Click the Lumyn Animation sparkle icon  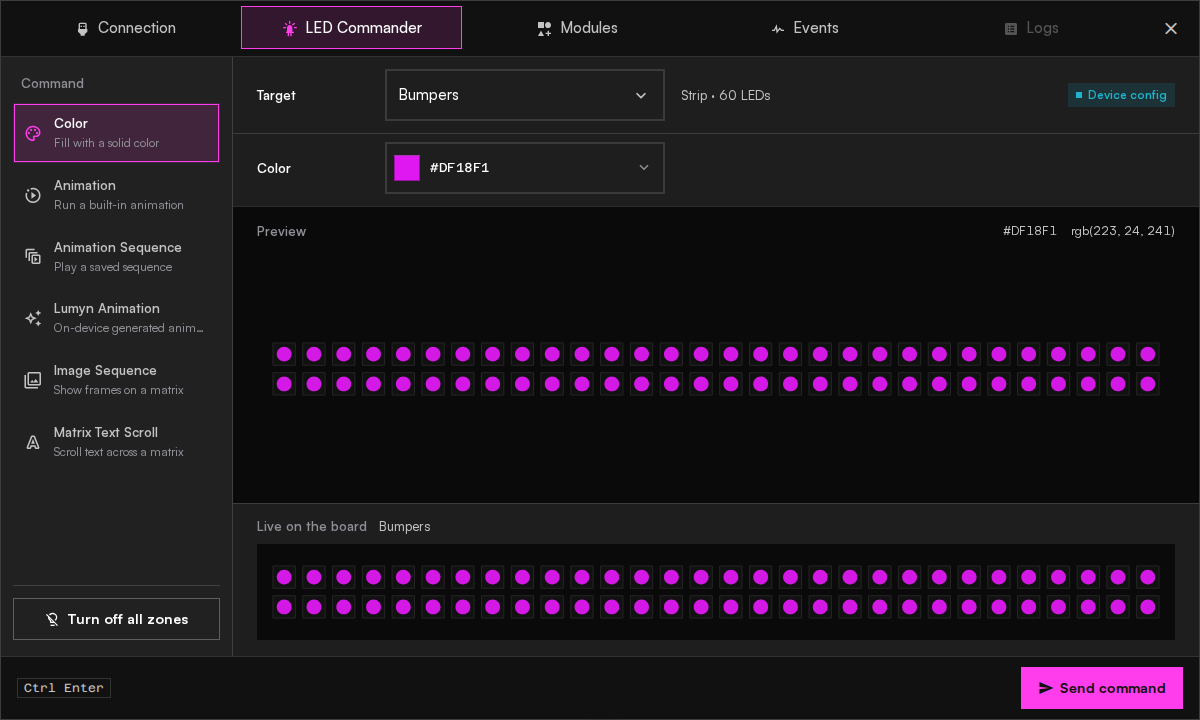[x=33, y=318]
